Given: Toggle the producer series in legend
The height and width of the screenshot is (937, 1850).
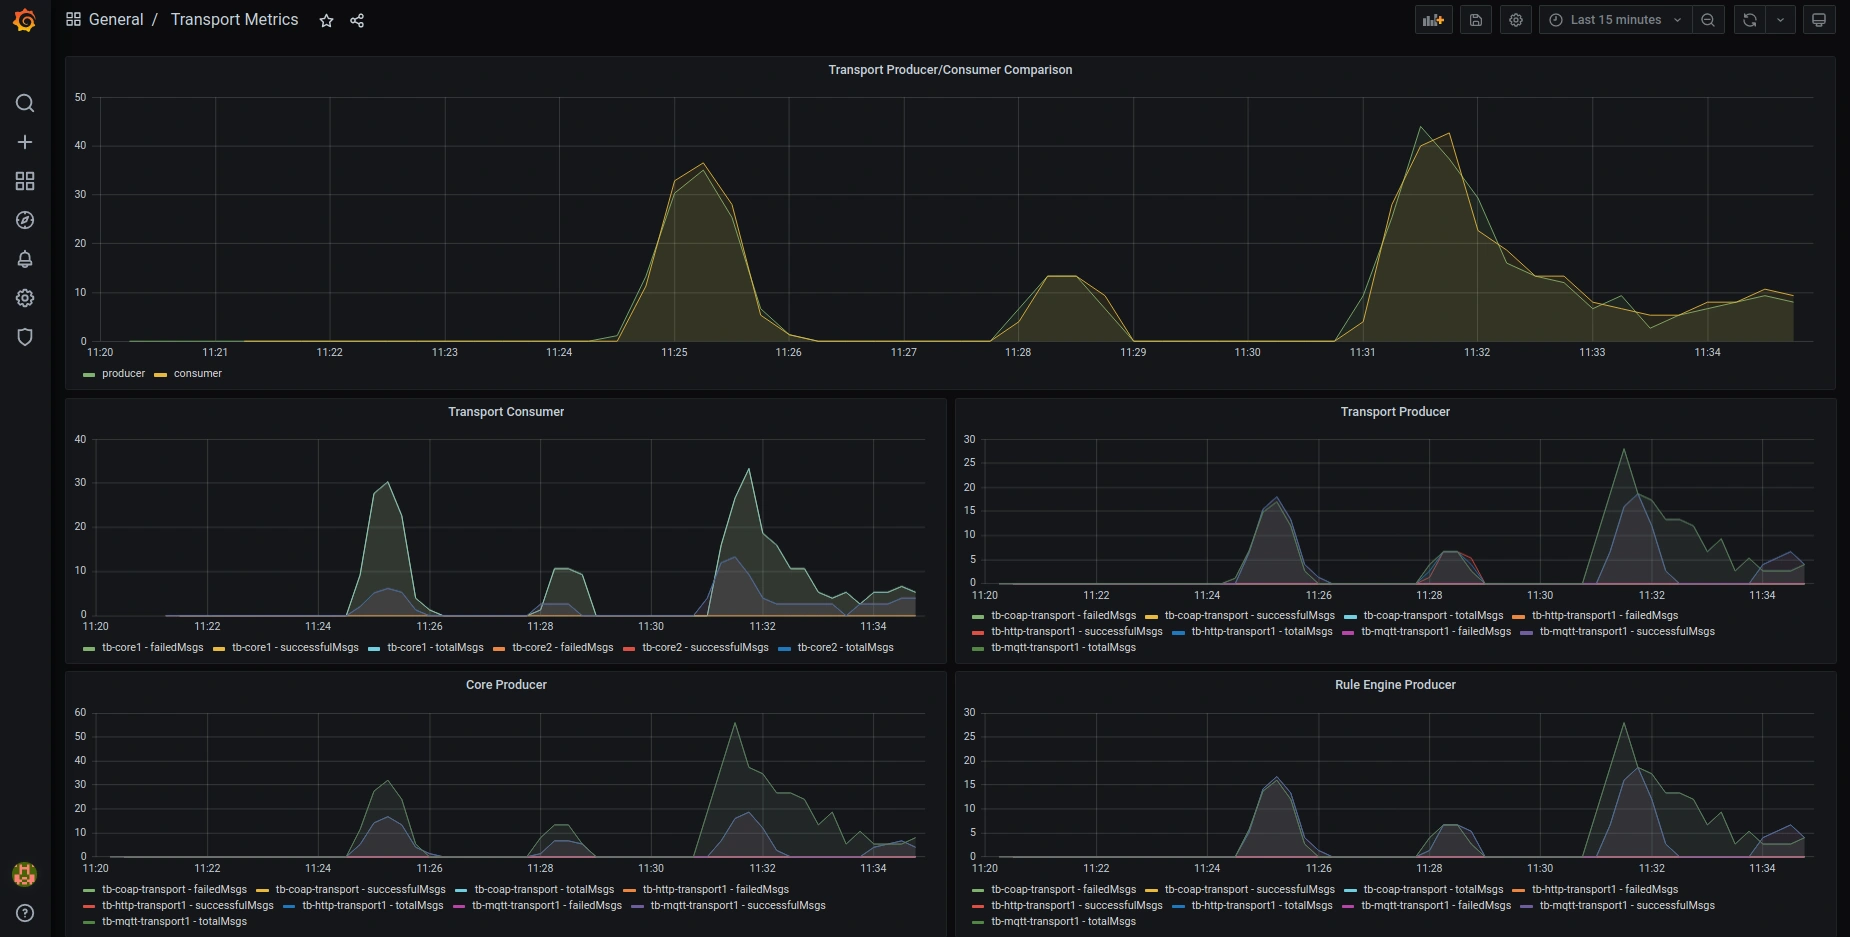Looking at the screenshot, I should (x=123, y=374).
